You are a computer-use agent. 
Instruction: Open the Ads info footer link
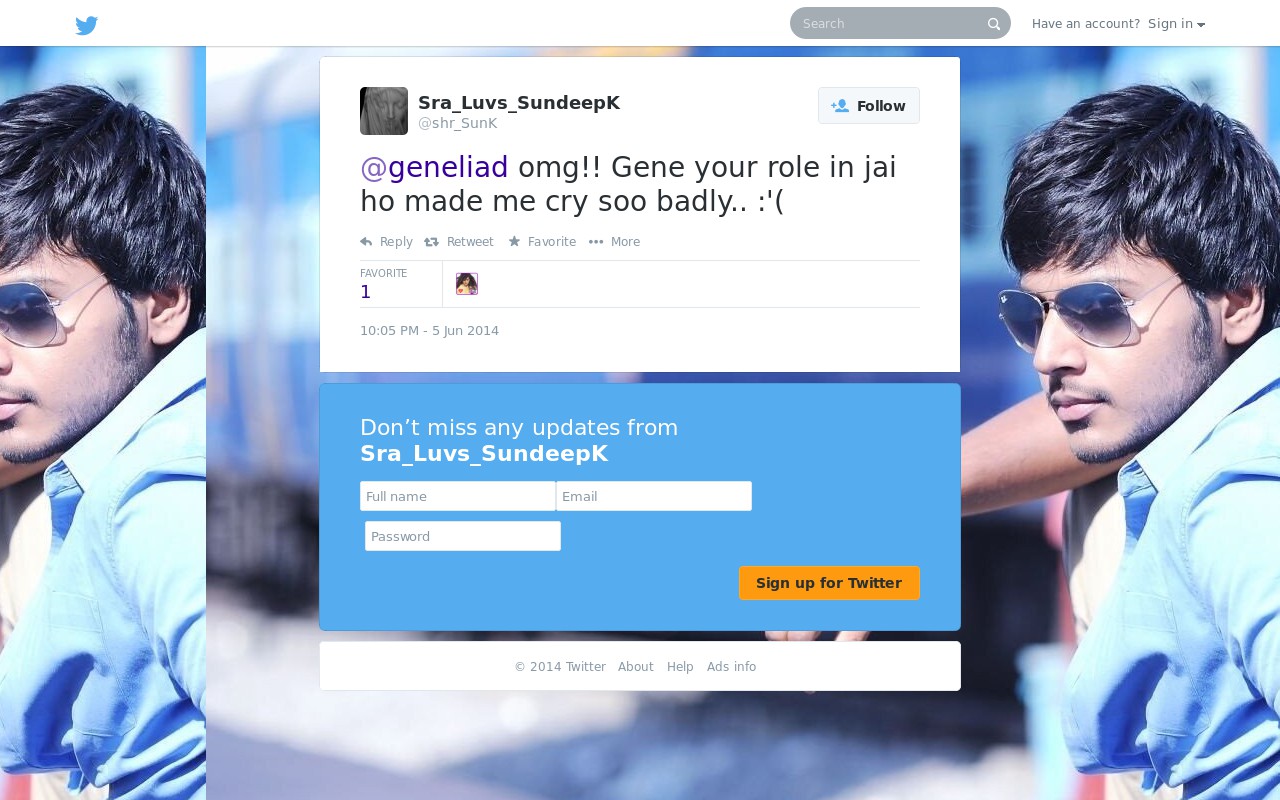coord(731,667)
